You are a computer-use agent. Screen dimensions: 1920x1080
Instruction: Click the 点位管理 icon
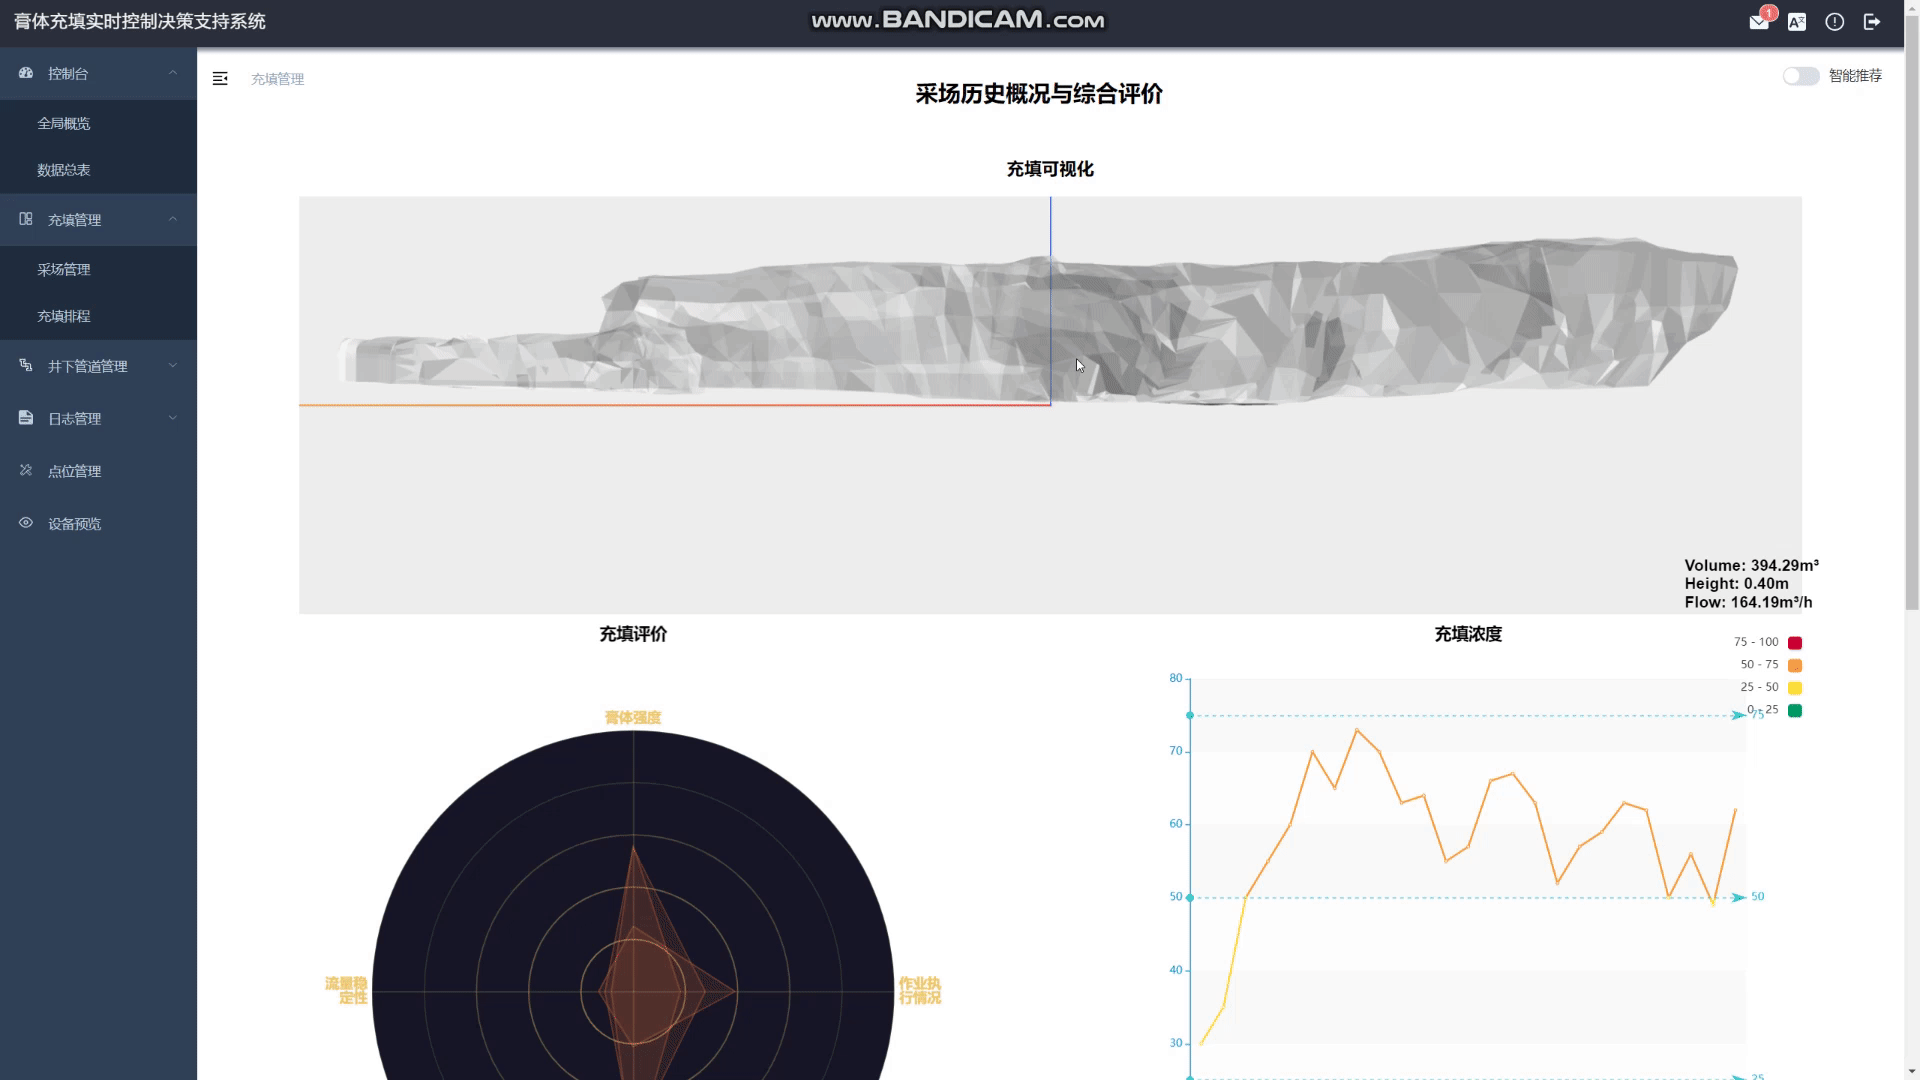pyautogui.click(x=26, y=470)
